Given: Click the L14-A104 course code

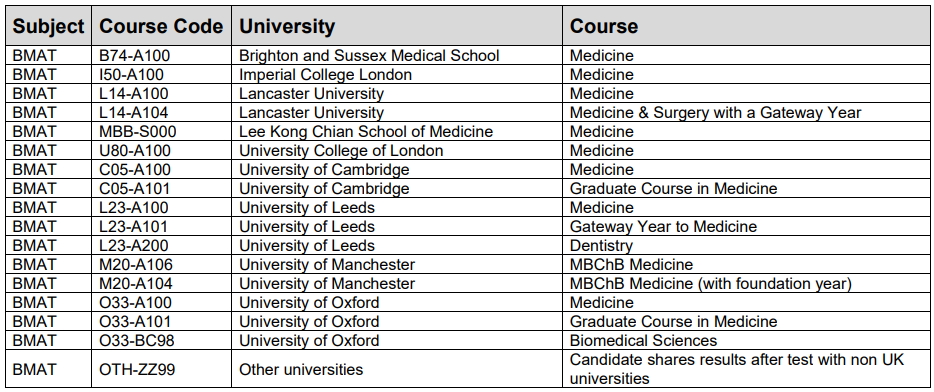Looking at the screenshot, I should click(133, 112).
